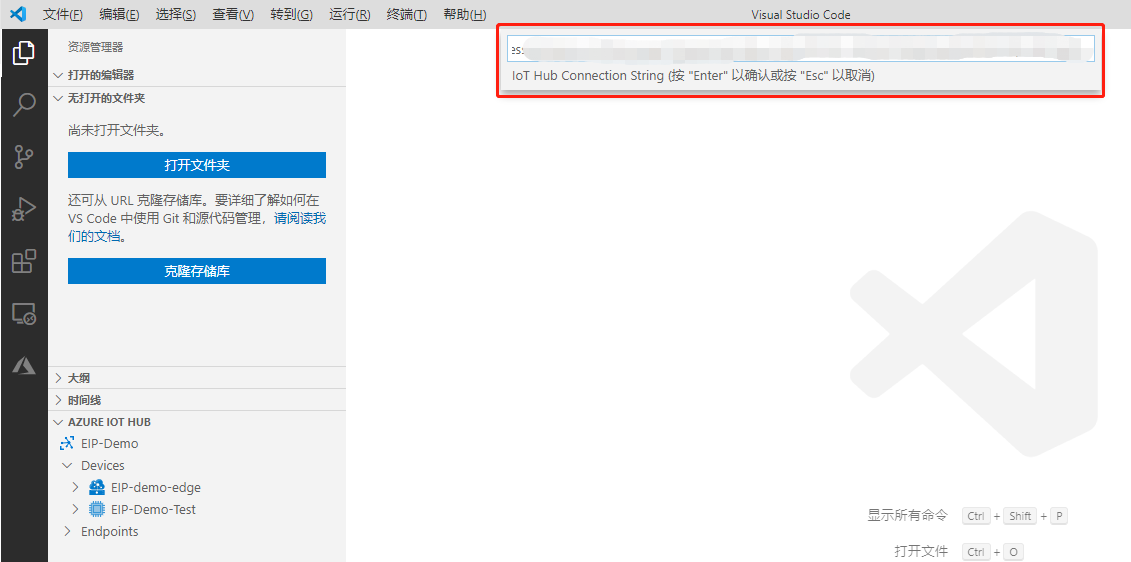Open the 查看 menu
The width and height of the screenshot is (1131, 562).
[x=233, y=14]
